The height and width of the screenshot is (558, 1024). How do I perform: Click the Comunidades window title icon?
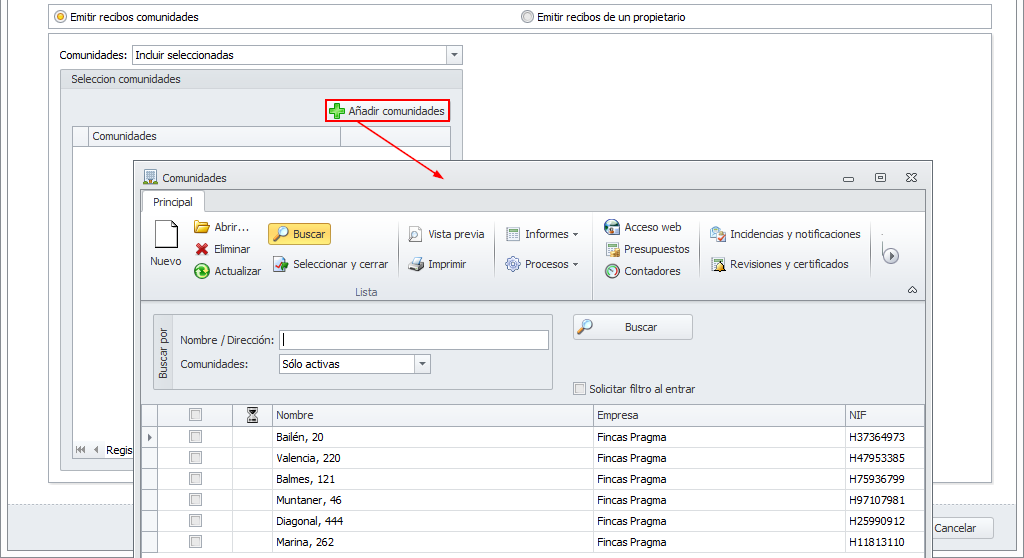click(150, 177)
